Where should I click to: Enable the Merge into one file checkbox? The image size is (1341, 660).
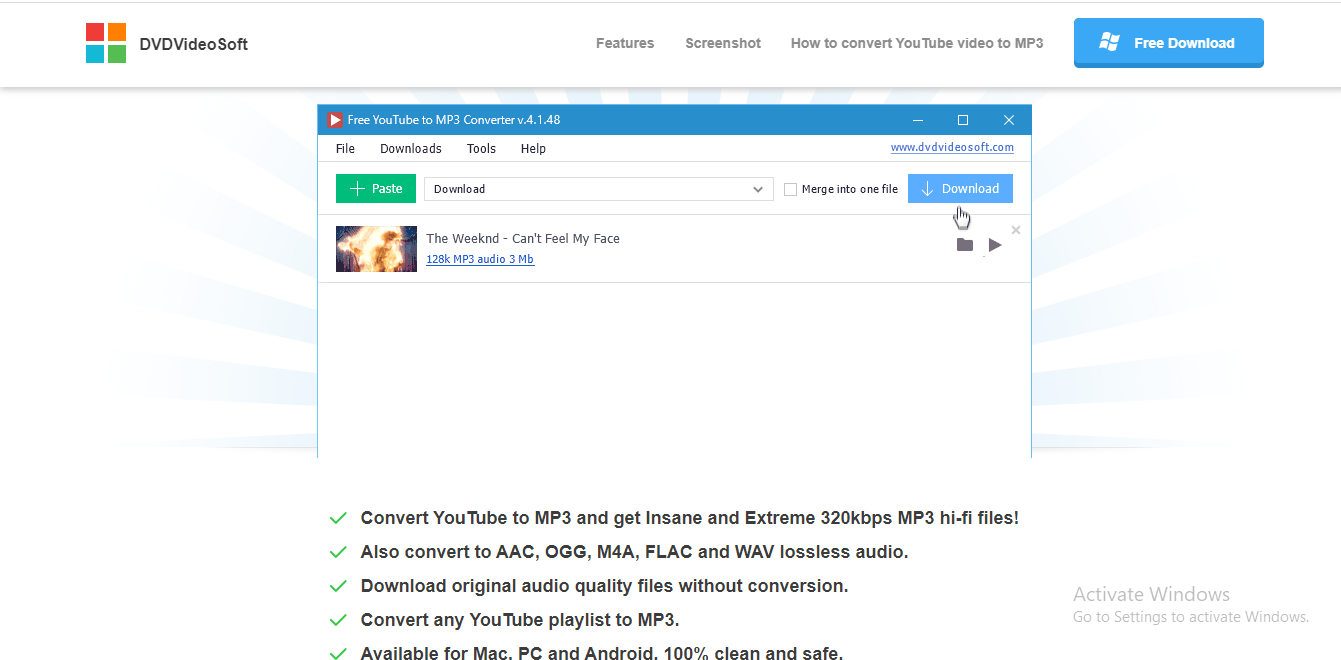[790, 189]
